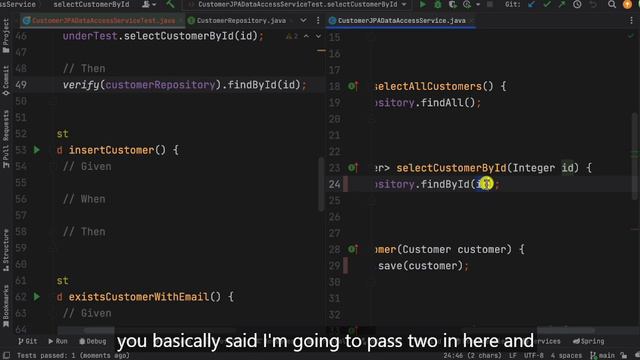
Task: Toggle tool window bars icon in status bar
Action: point(6,356)
